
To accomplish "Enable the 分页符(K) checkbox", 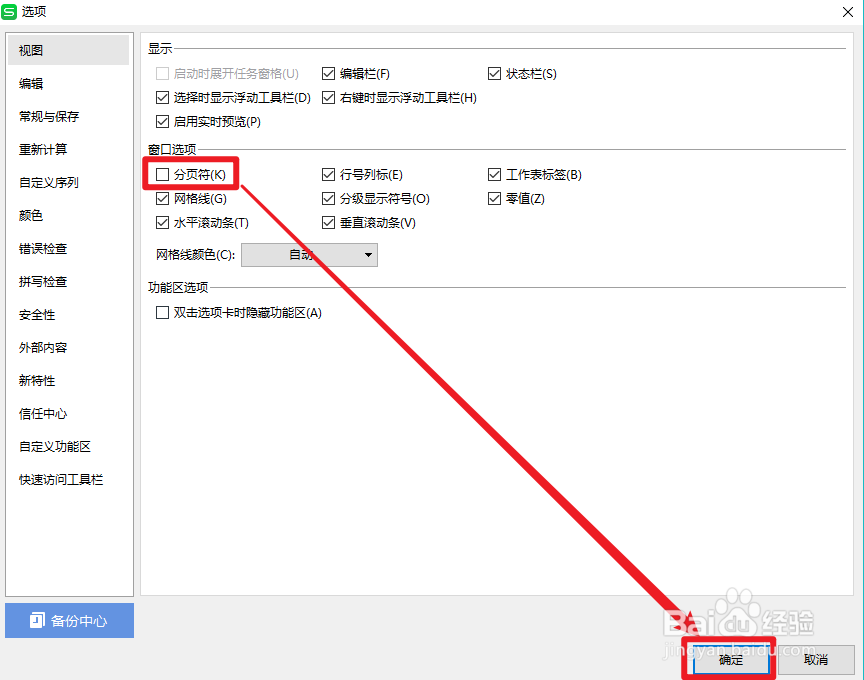I will coord(162,173).
